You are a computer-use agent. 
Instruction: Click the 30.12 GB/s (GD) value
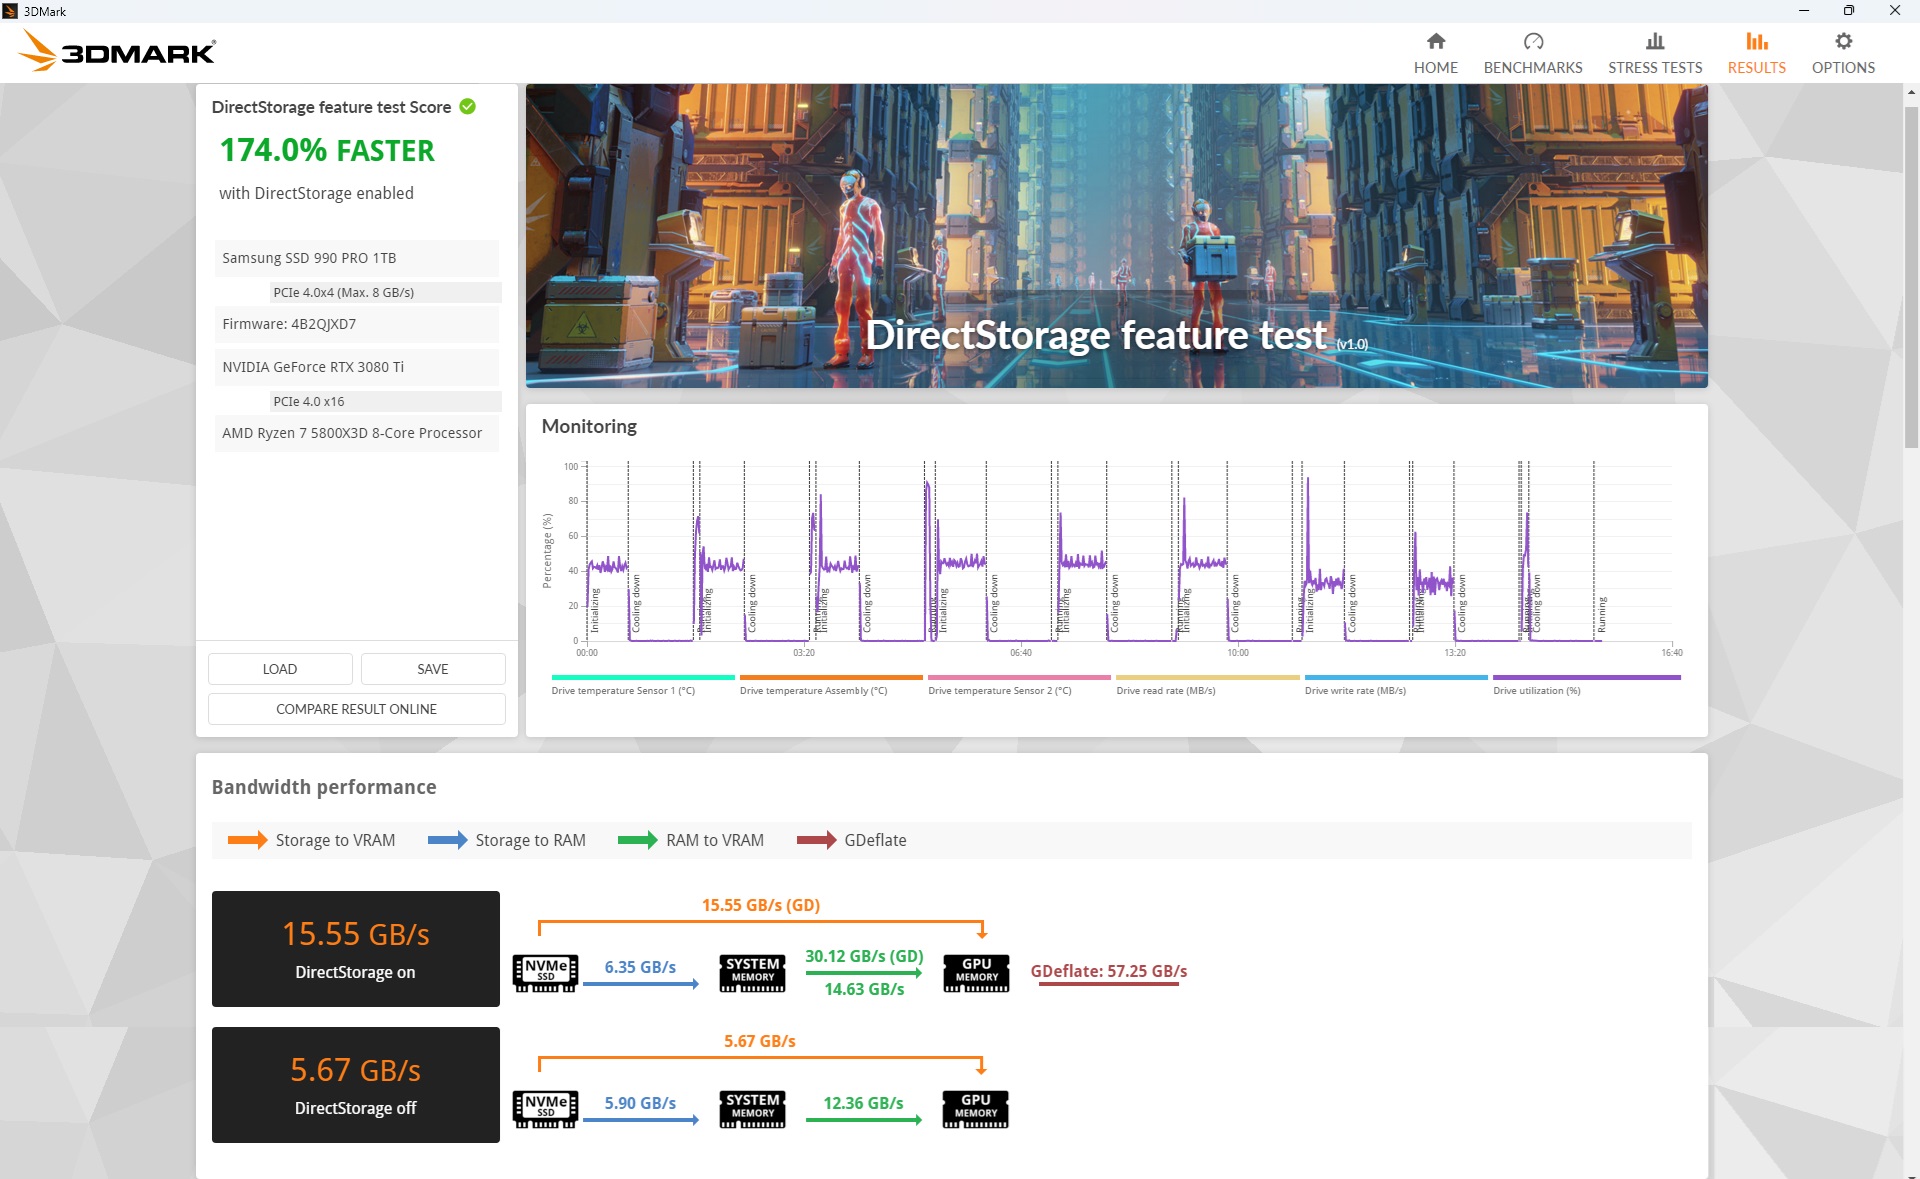click(864, 956)
